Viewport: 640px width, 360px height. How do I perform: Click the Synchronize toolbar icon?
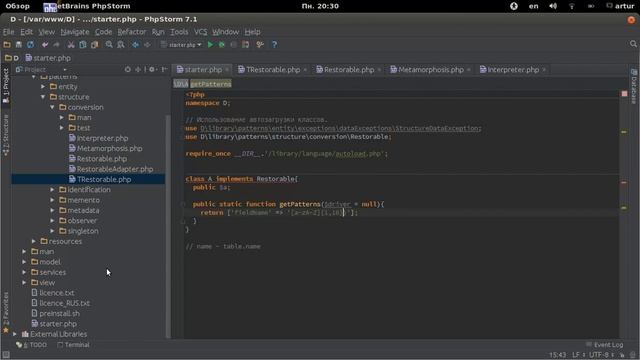(30, 44)
